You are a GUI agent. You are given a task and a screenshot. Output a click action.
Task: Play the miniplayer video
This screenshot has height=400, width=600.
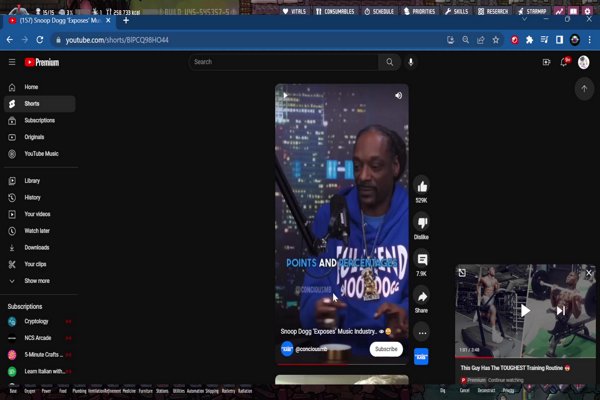coord(525,311)
